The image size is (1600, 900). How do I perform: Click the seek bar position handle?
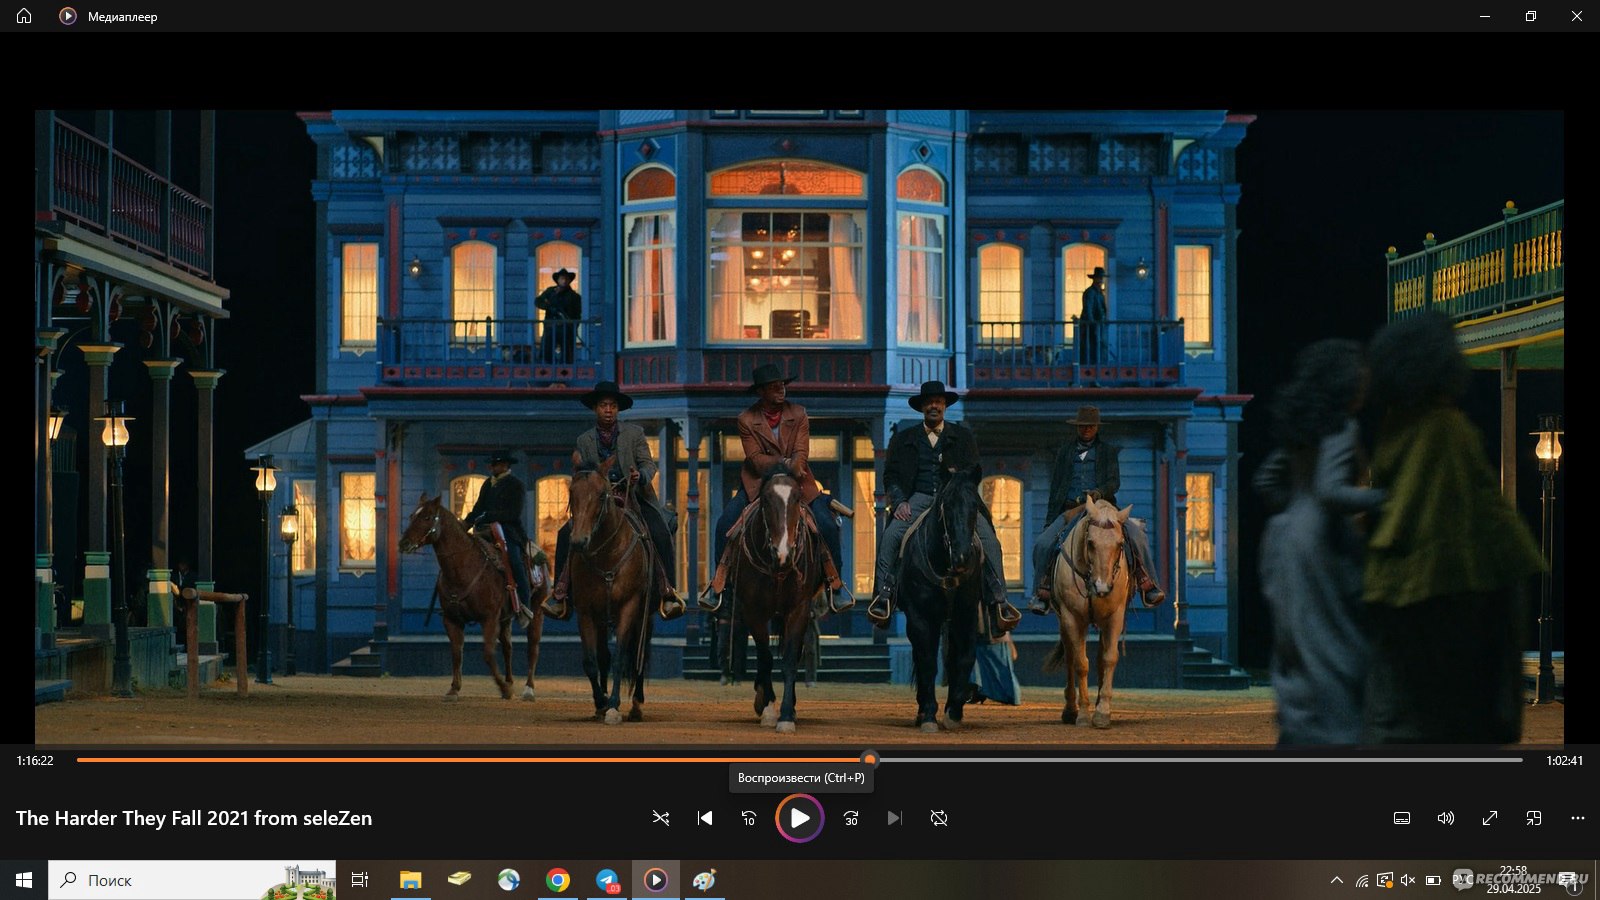click(x=870, y=760)
